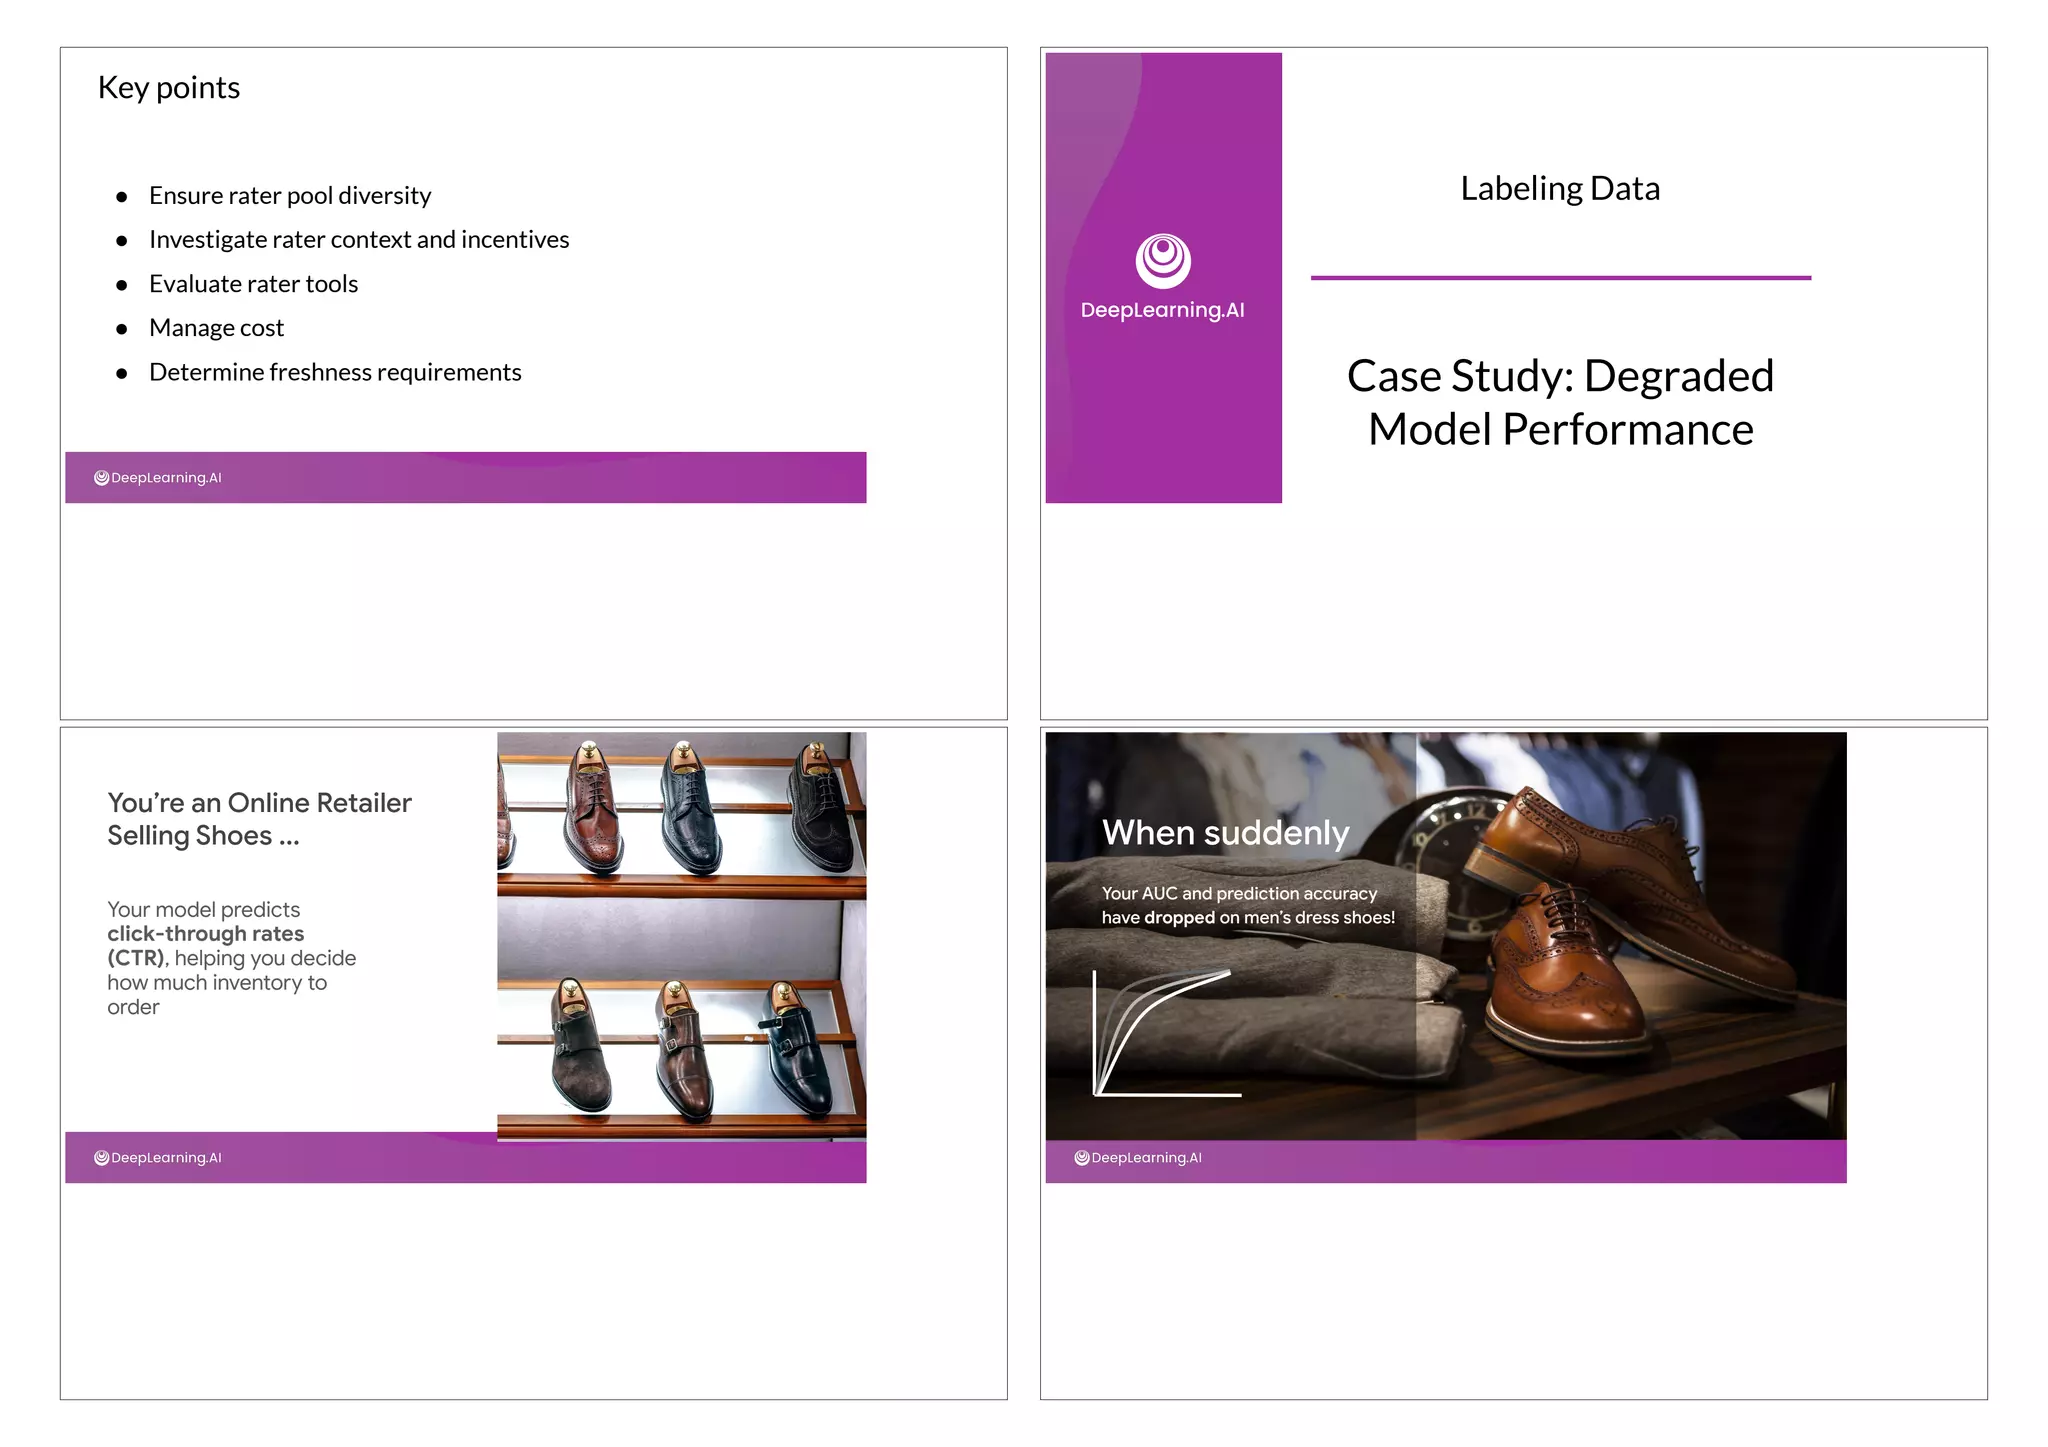Click 'Ensure rater pool diversity' bullet
Screen dimensions: 2048x1447
coord(290,196)
